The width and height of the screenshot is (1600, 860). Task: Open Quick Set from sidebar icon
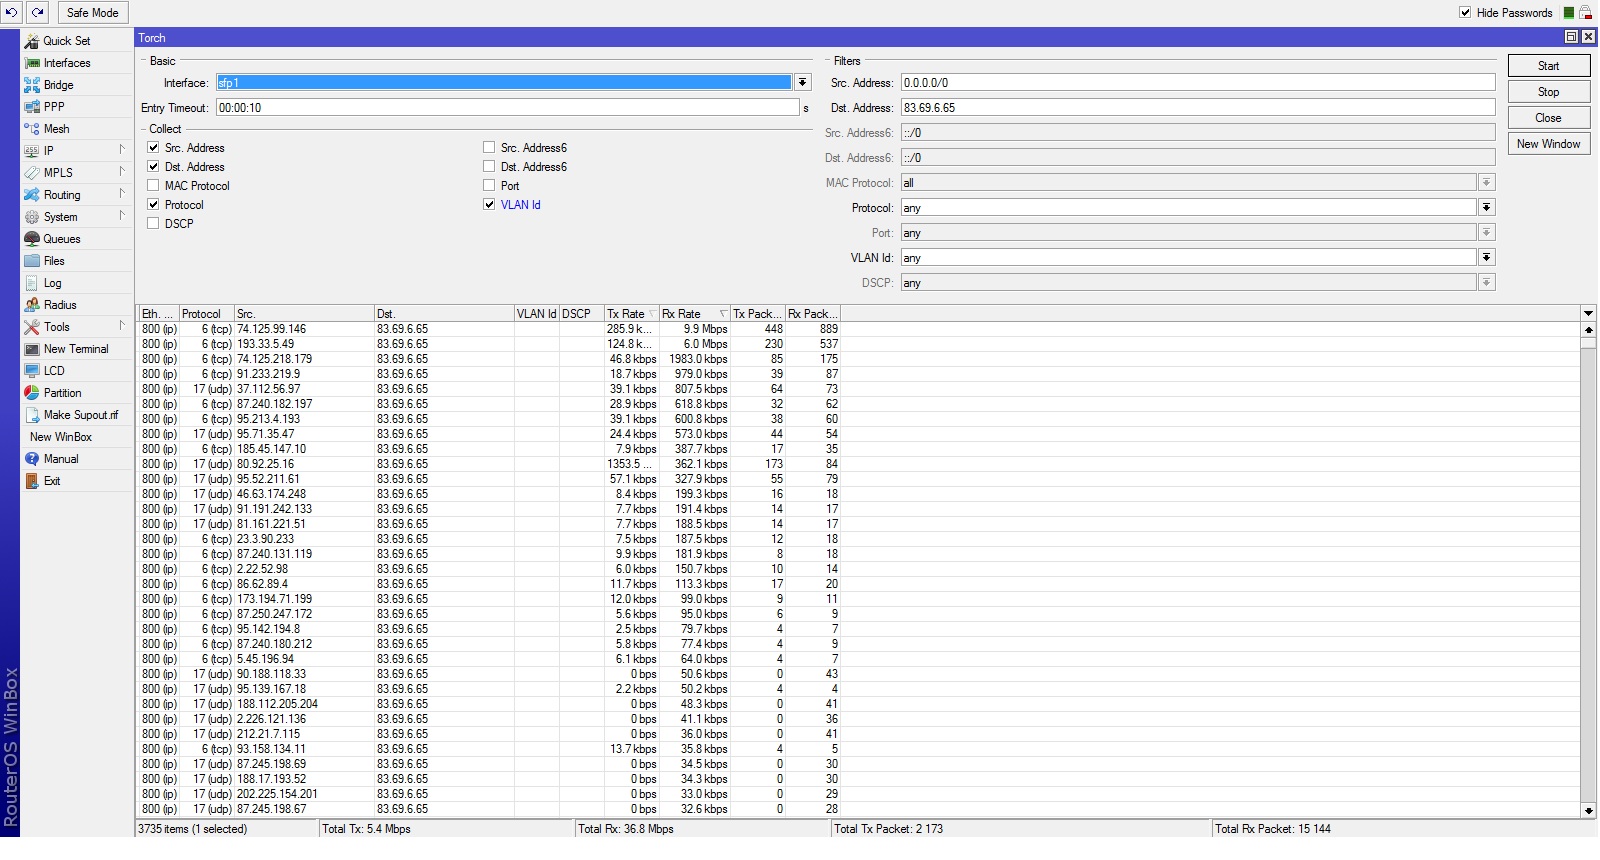(x=32, y=41)
